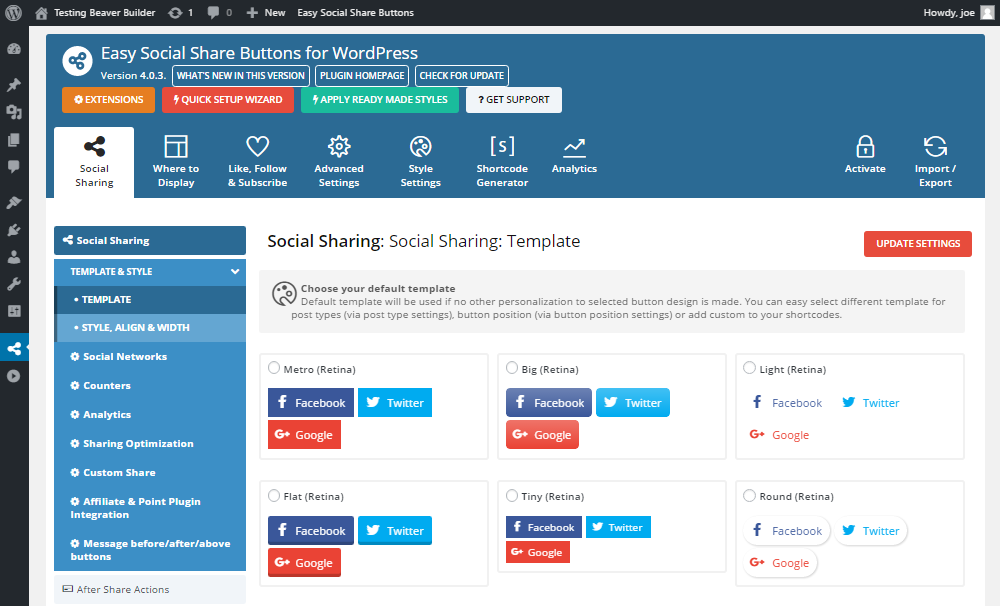
Task: Open Users icon in admin sidebar
Action: point(14,257)
